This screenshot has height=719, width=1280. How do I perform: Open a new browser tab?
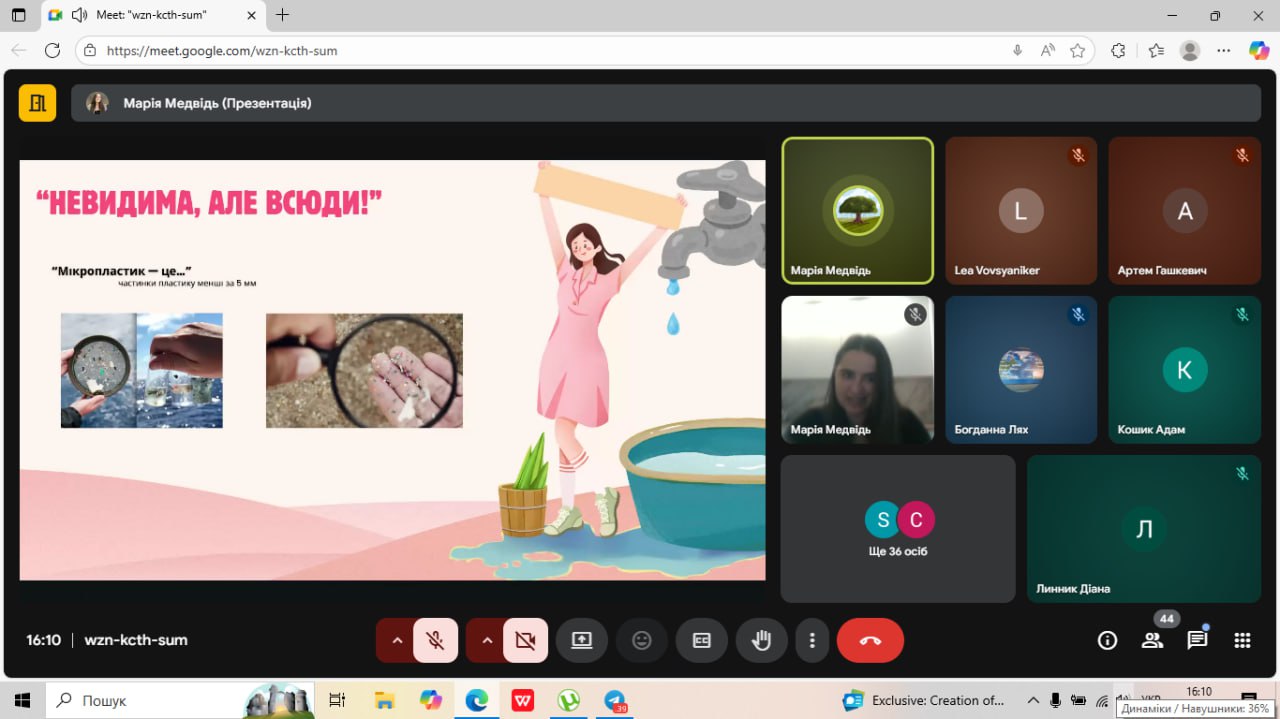(x=283, y=15)
